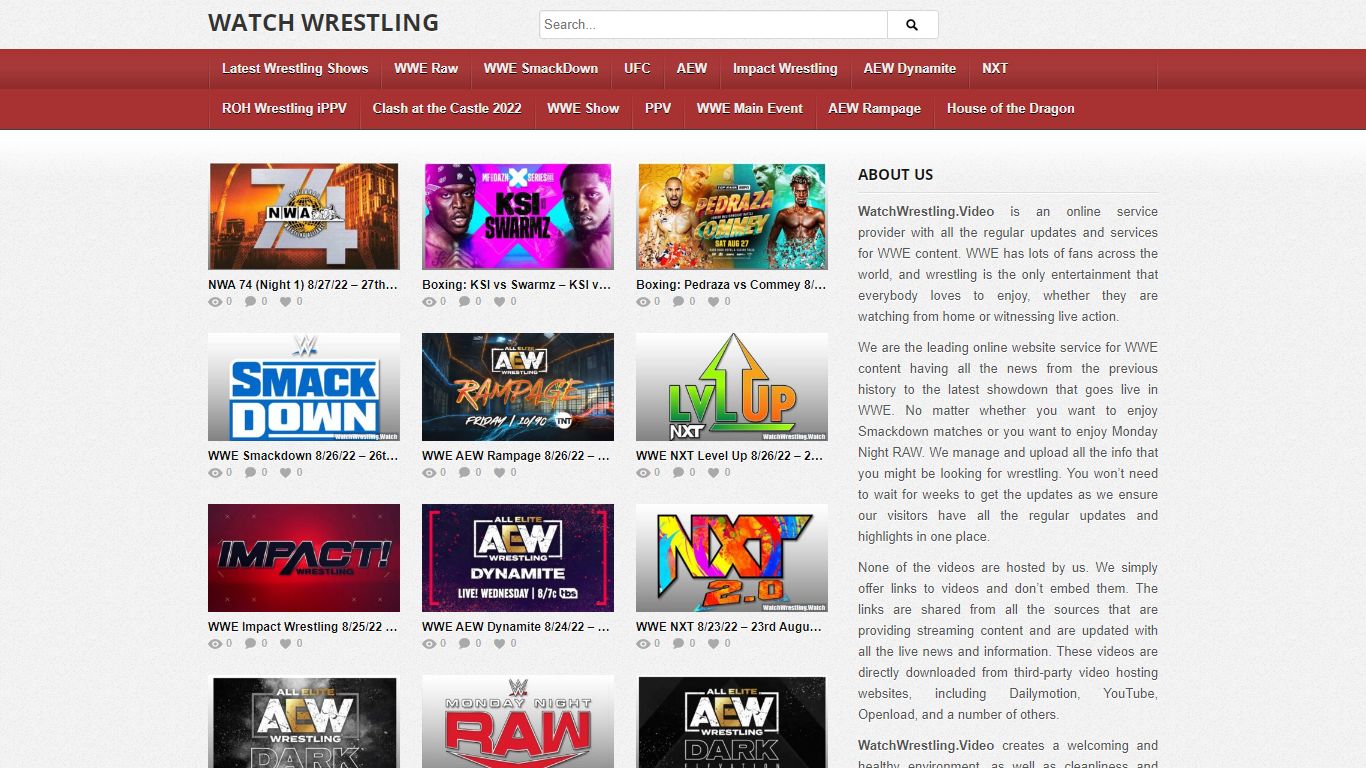
Task: Click the Impact Wrestling thumbnail
Action: pos(304,558)
